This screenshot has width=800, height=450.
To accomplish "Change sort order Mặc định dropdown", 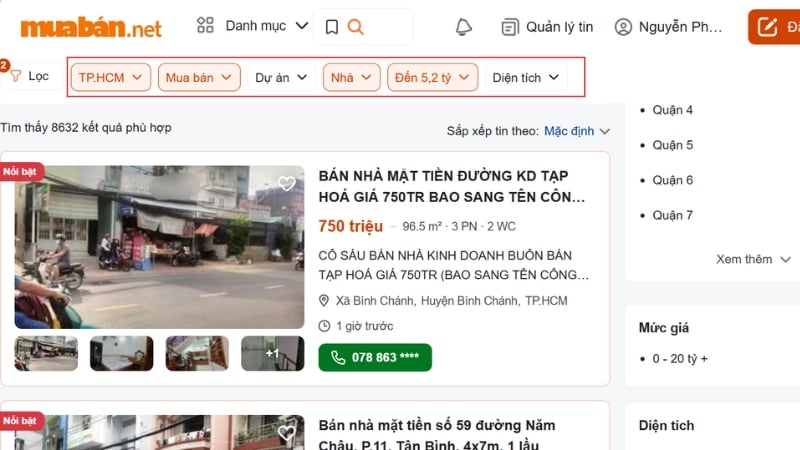I will tap(577, 131).
